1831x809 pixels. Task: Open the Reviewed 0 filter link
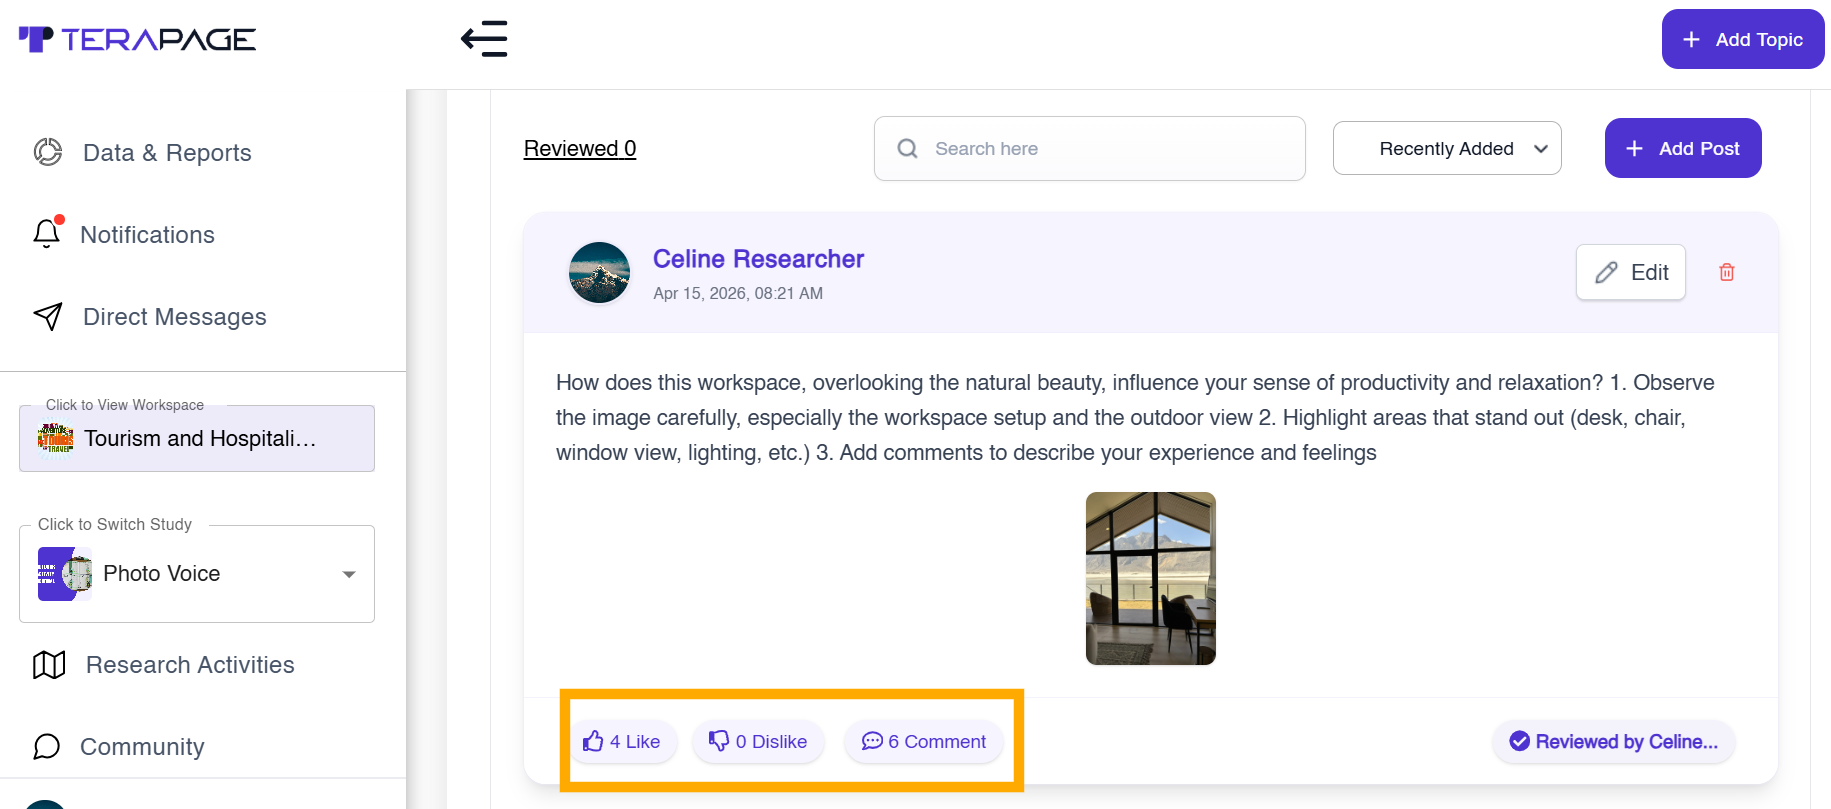(x=580, y=149)
